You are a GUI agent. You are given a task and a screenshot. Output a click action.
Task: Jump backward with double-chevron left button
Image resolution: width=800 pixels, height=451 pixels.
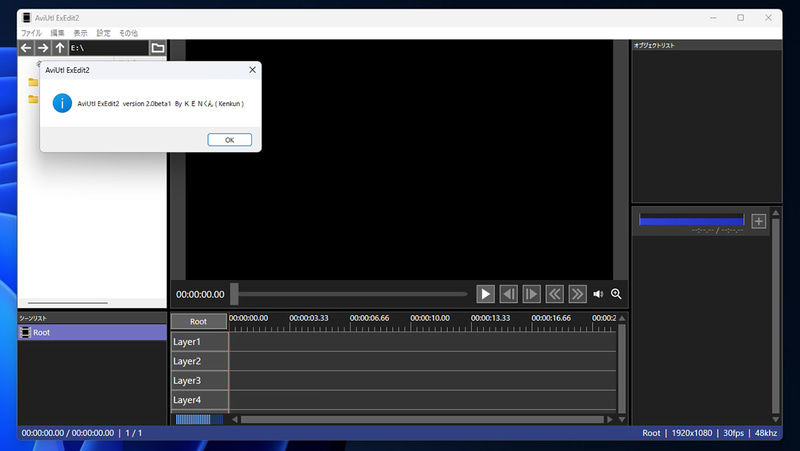click(x=554, y=294)
